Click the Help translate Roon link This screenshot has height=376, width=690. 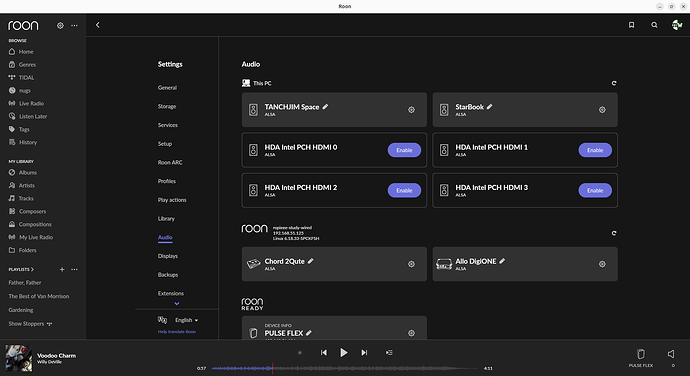point(177,332)
